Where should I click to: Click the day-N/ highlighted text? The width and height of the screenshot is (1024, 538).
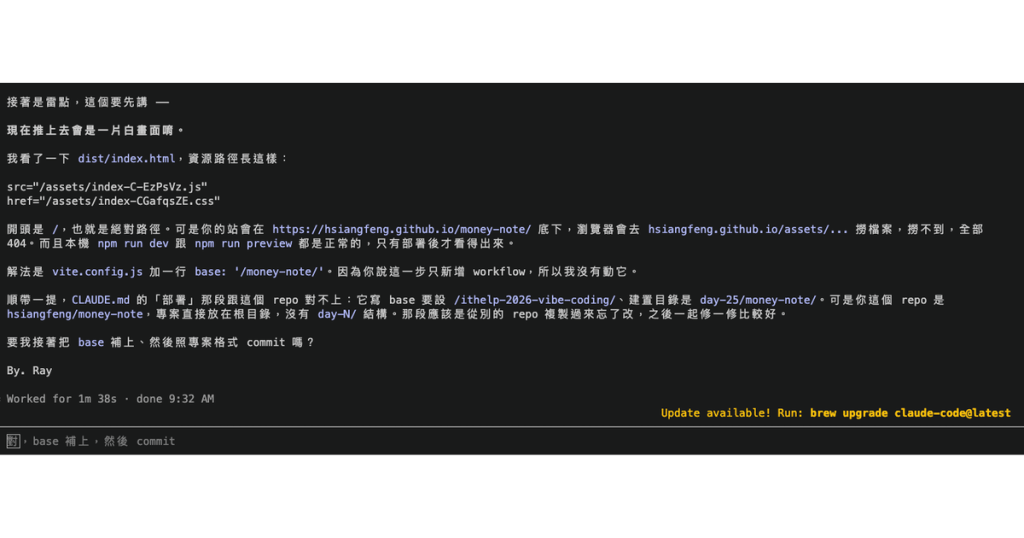[x=336, y=314]
